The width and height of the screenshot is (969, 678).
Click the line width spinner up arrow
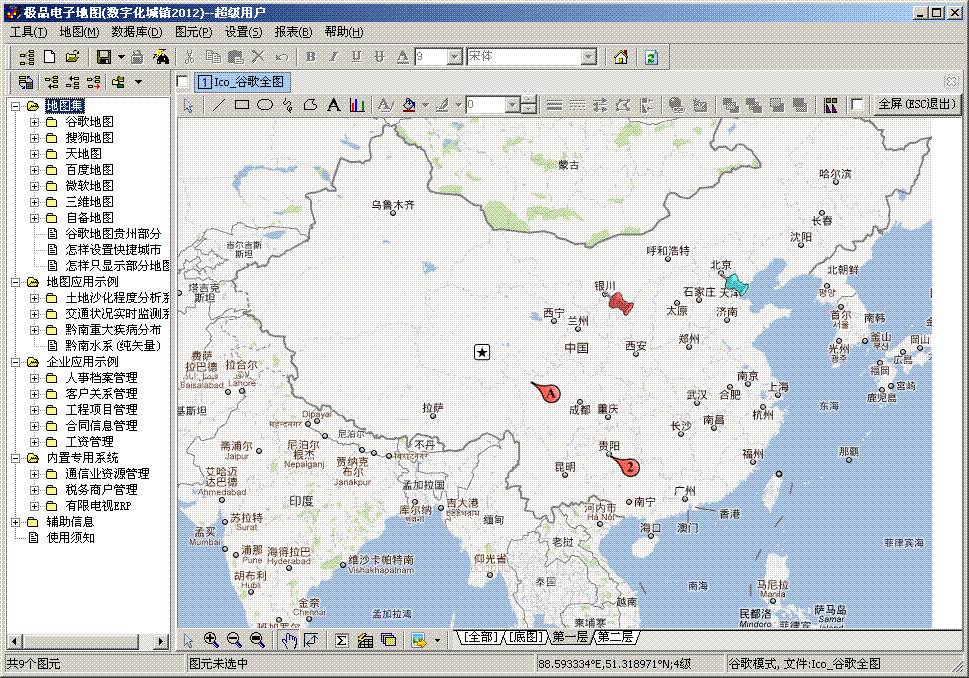529,101
